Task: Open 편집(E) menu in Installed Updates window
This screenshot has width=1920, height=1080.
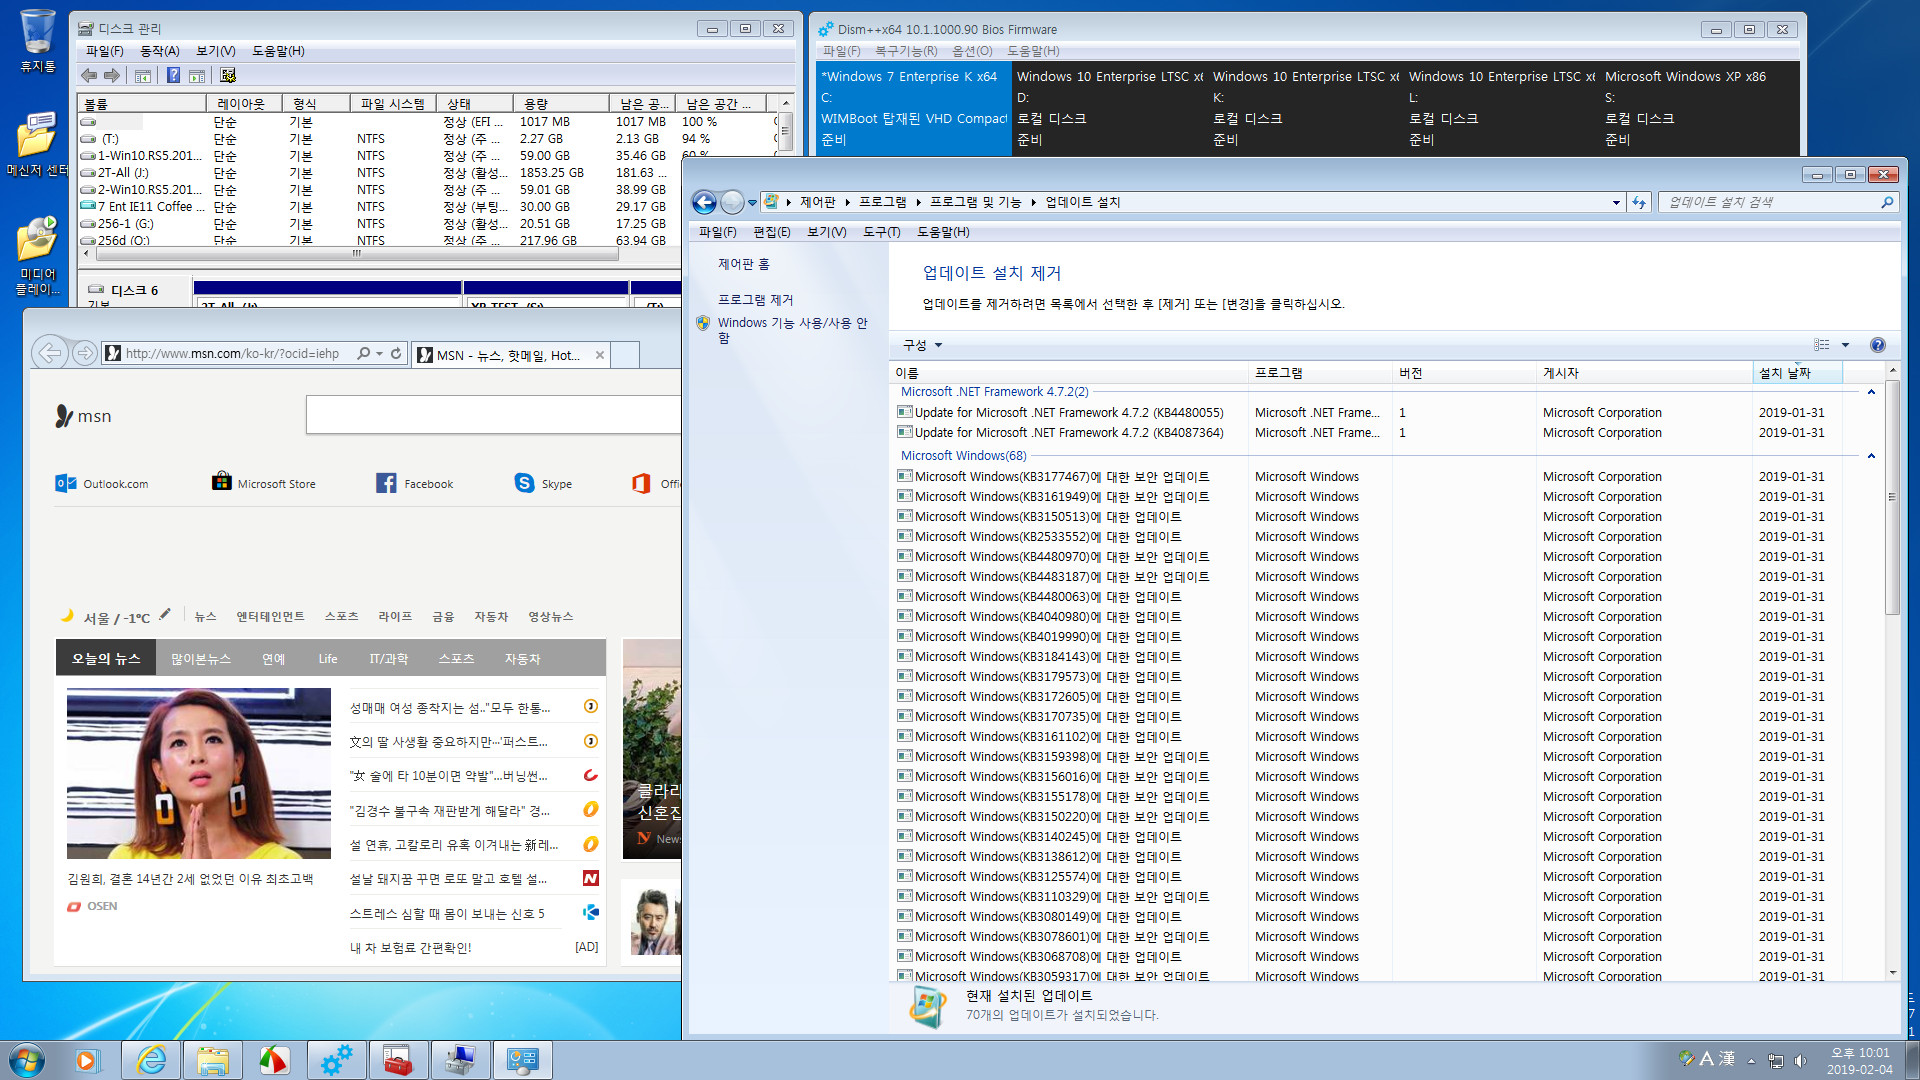Action: [x=771, y=232]
